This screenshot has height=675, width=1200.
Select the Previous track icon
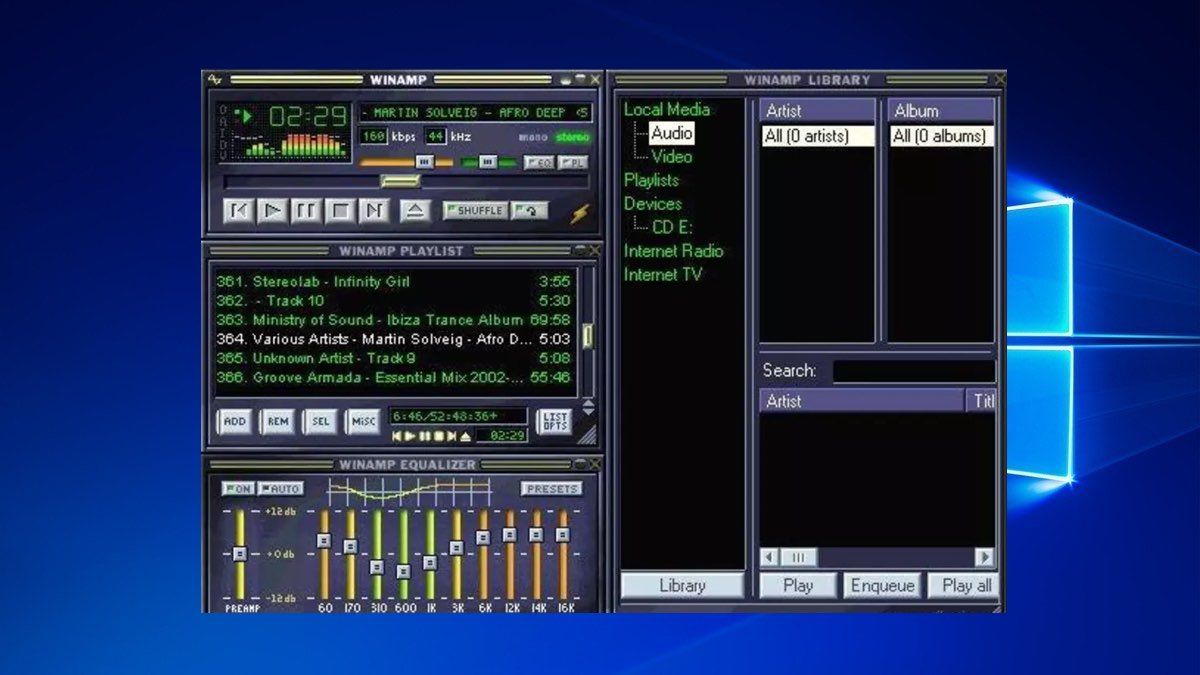pyautogui.click(x=240, y=210)
